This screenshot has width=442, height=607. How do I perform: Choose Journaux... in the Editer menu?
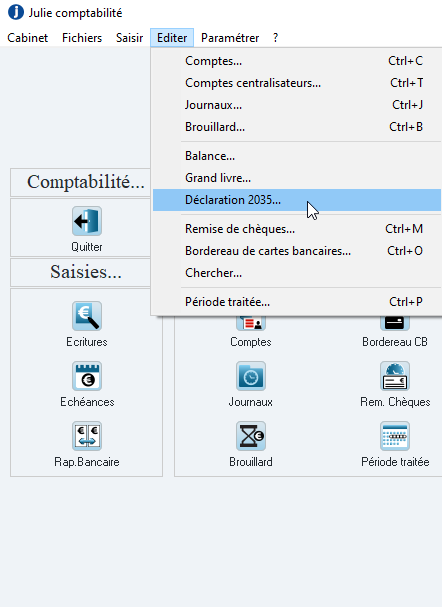pos(297,105)
